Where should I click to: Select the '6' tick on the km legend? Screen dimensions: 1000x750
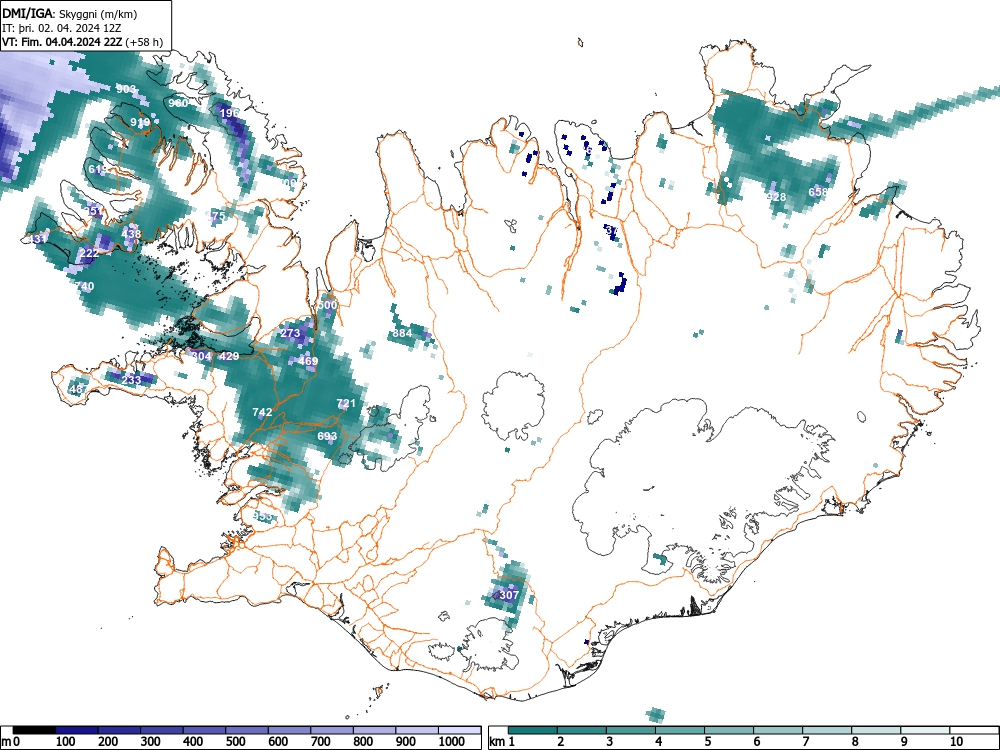(756, 741)
